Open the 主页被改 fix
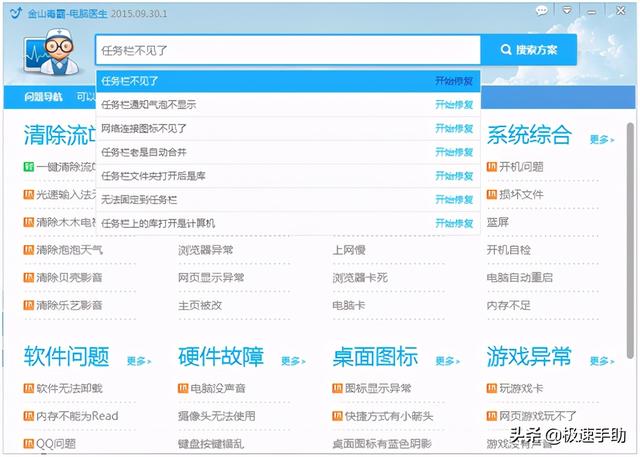This screenshot has width=640, height=457. 200,305
